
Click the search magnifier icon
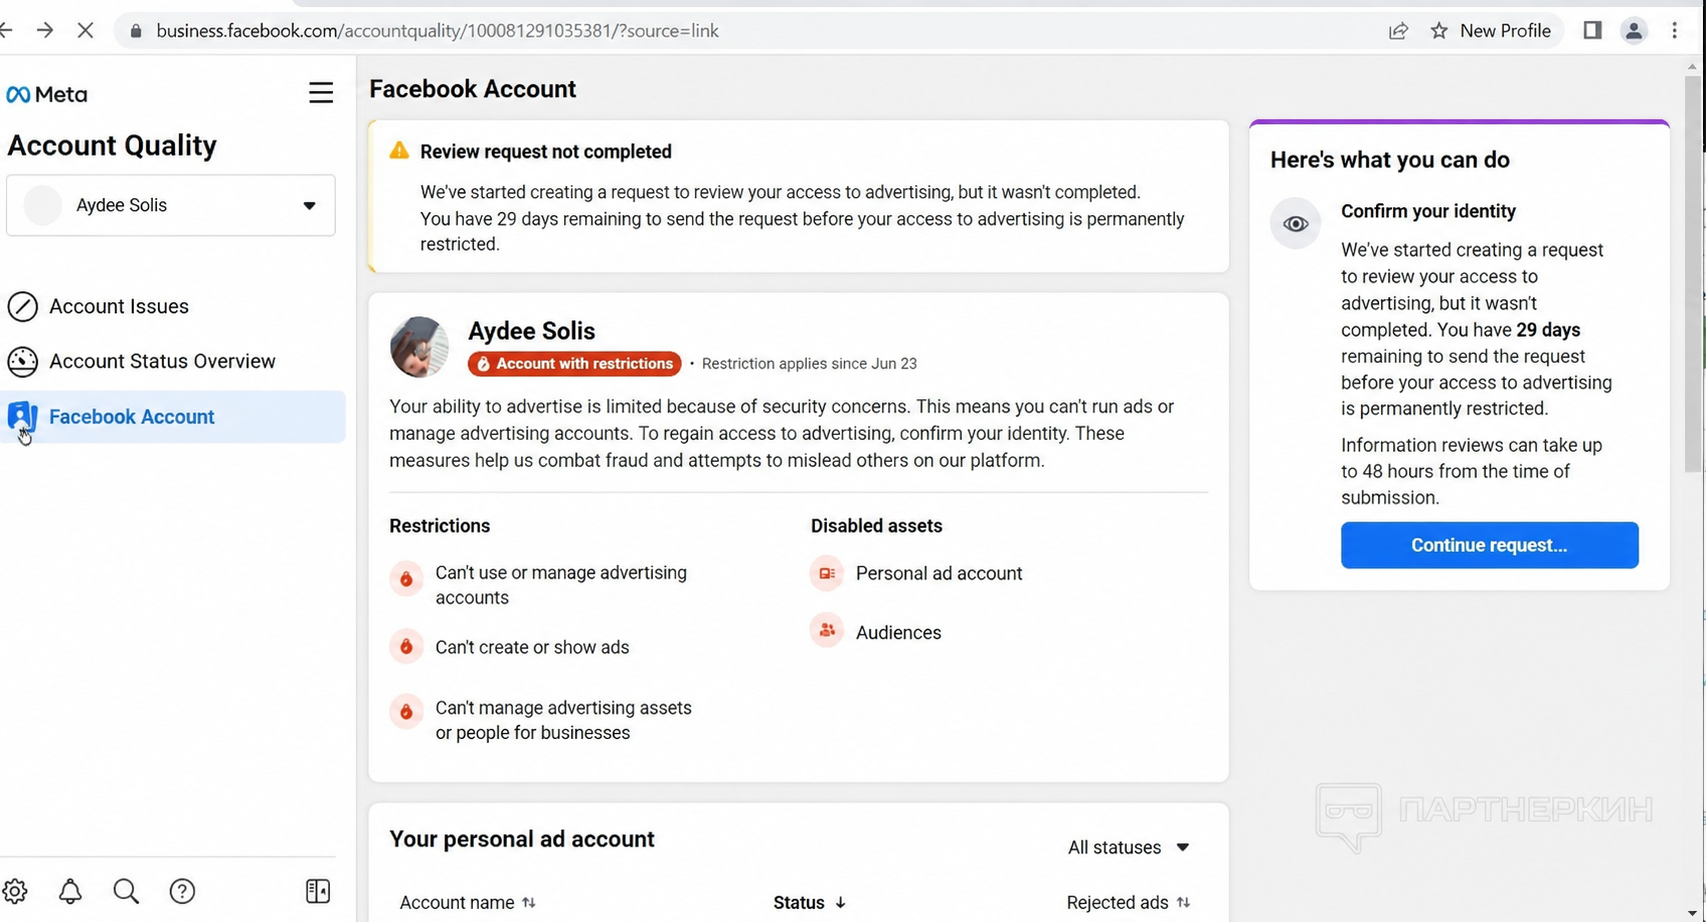pos(126,891)
